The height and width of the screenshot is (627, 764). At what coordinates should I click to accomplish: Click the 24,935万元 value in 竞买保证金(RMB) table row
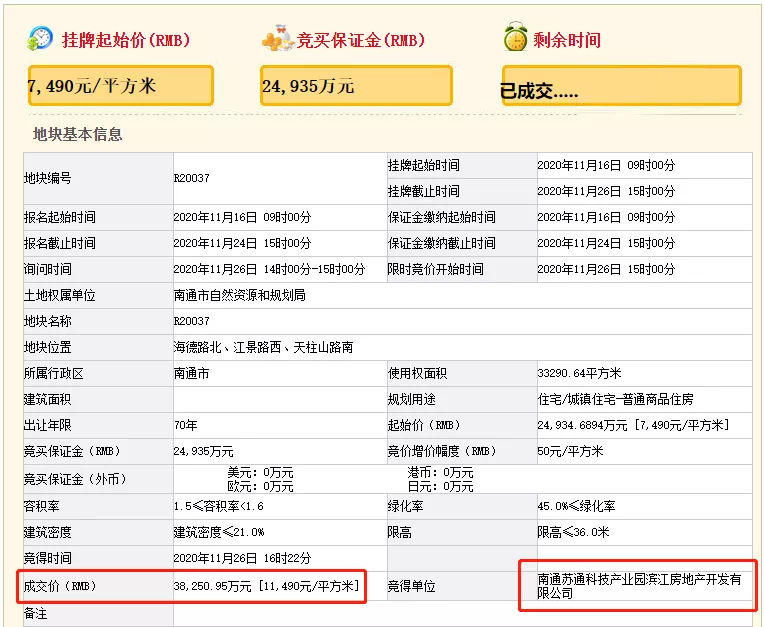point(204,451)
